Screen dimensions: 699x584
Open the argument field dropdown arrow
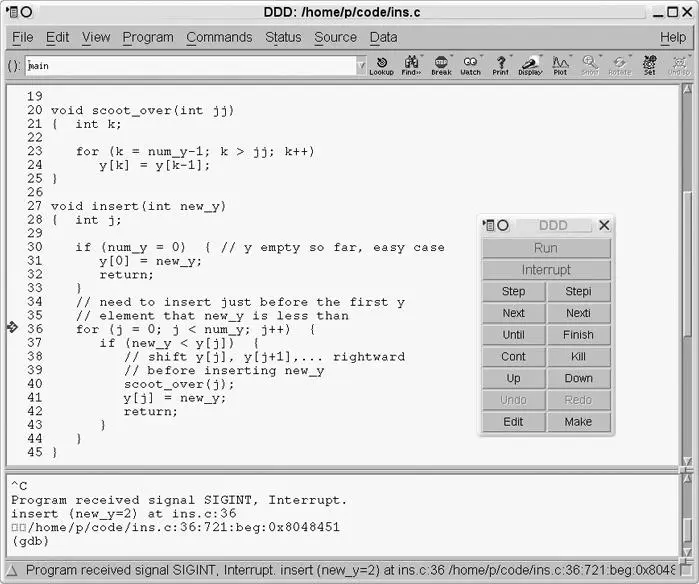coord(361,66)
